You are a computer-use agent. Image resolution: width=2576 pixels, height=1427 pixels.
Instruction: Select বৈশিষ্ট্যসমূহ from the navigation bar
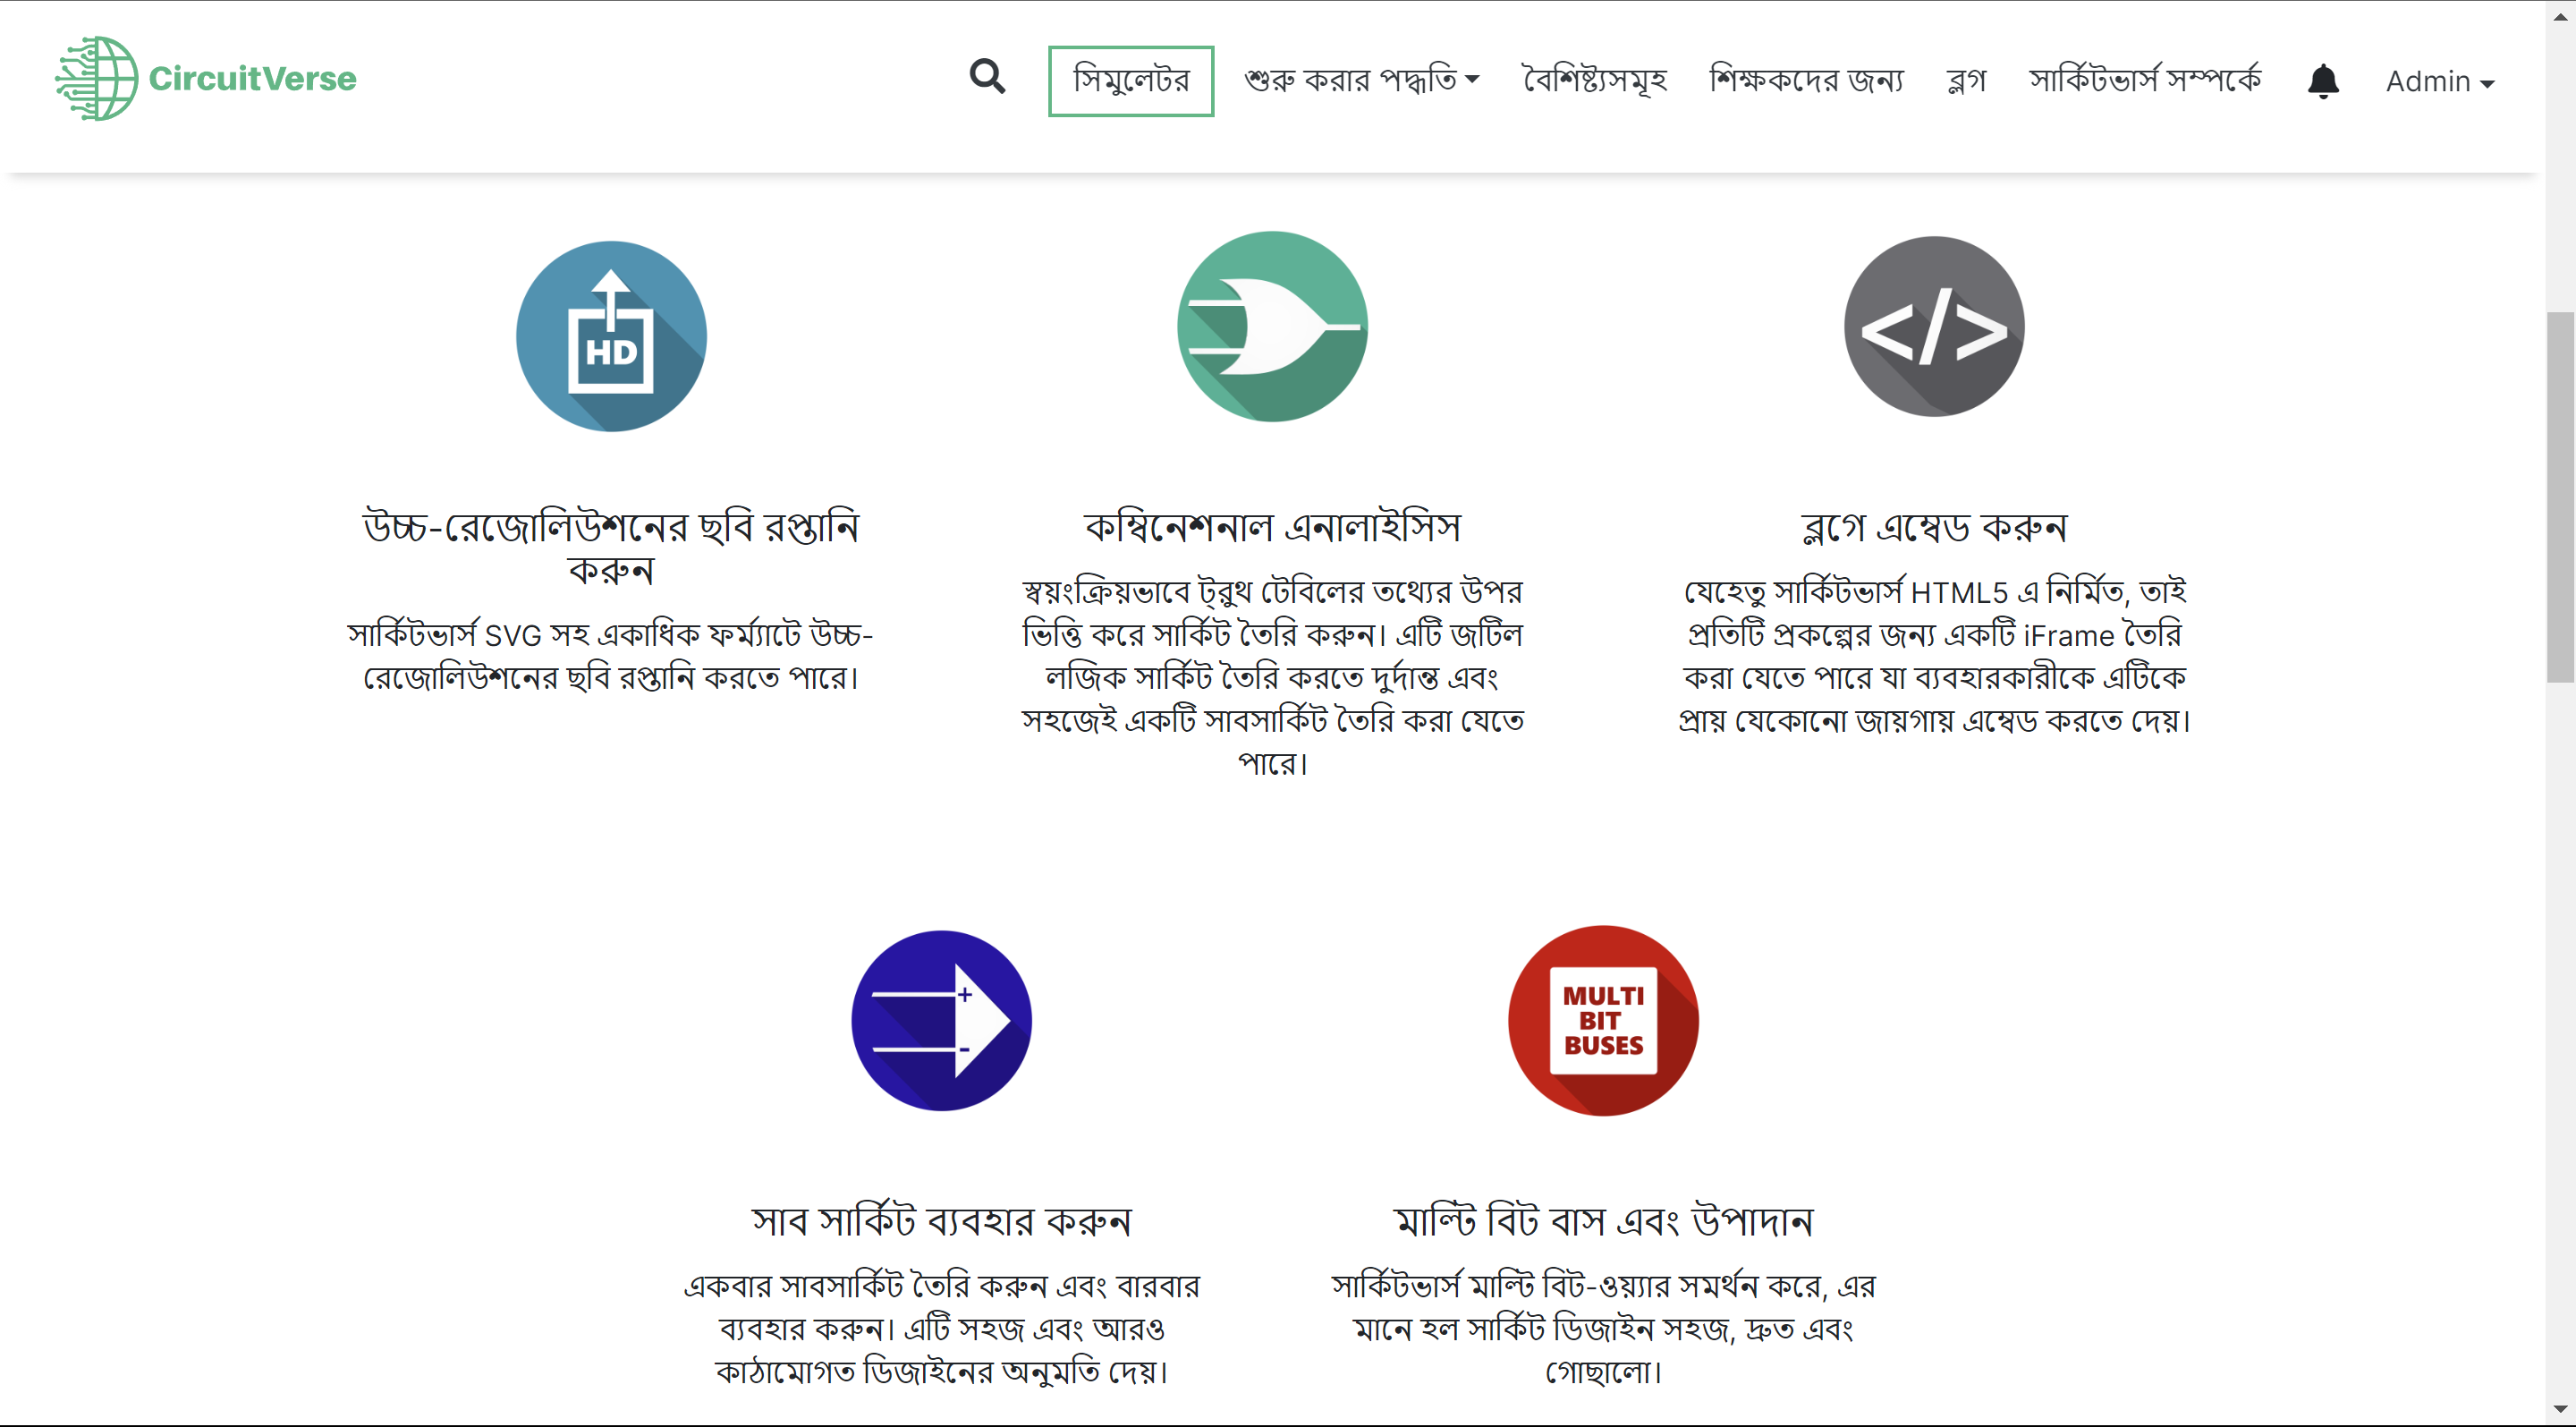pos(1592,80)
